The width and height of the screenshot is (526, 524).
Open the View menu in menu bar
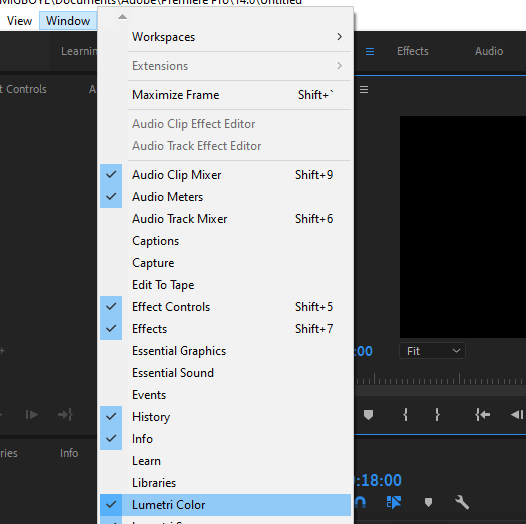point(19,21)
